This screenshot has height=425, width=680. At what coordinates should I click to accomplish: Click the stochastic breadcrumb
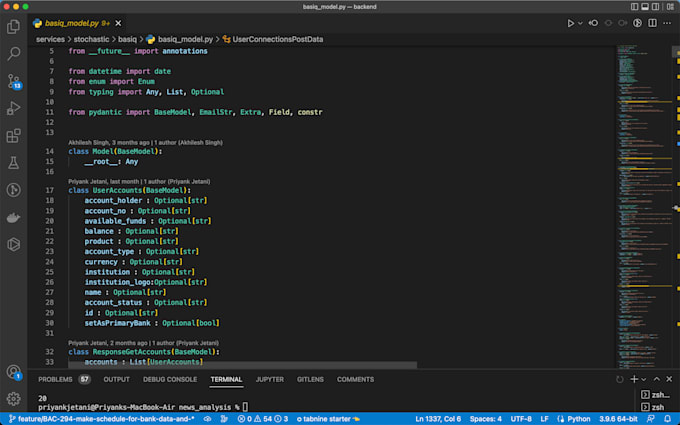[x=91, y=39]
